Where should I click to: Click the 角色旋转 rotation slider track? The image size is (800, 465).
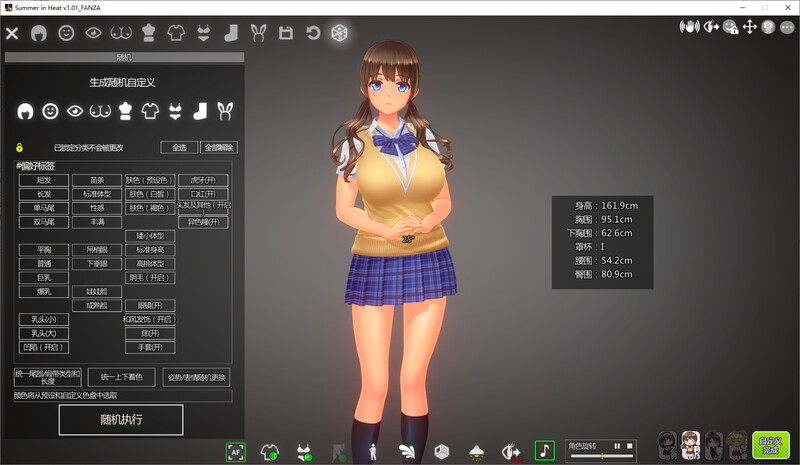(602, 456)
